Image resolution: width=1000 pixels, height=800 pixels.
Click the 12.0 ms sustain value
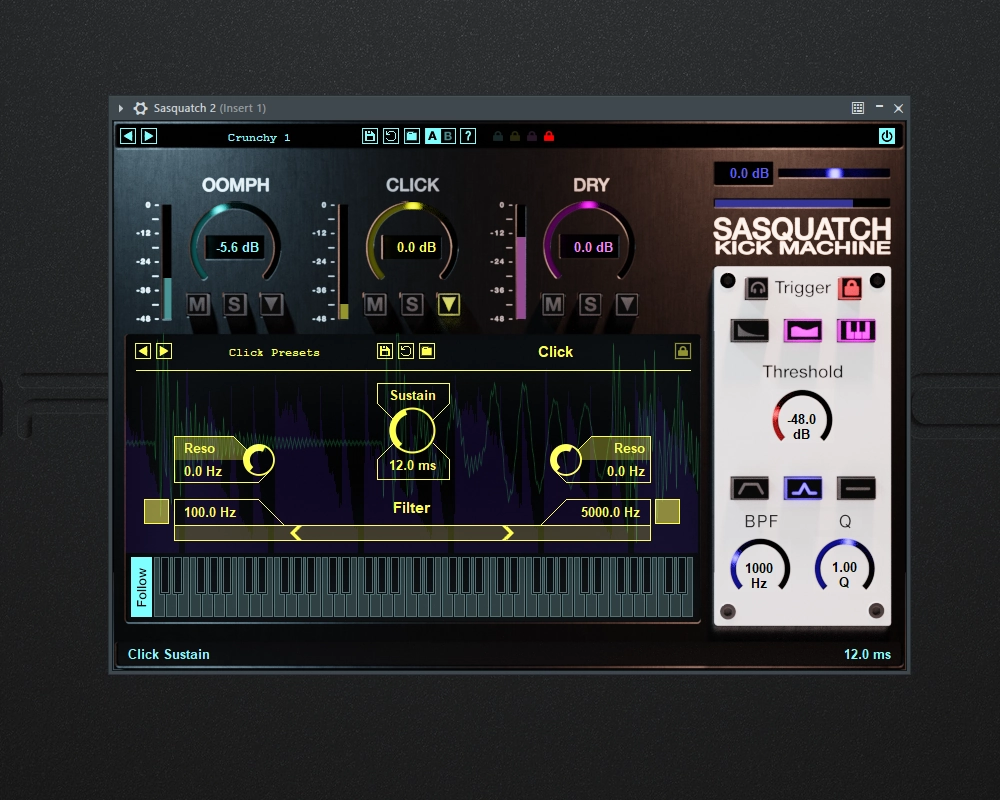click(x=413, y=466)
